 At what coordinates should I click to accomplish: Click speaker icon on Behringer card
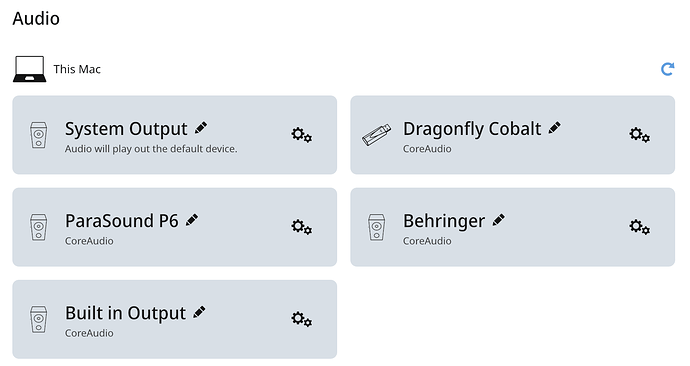click(x=377, y=227)
